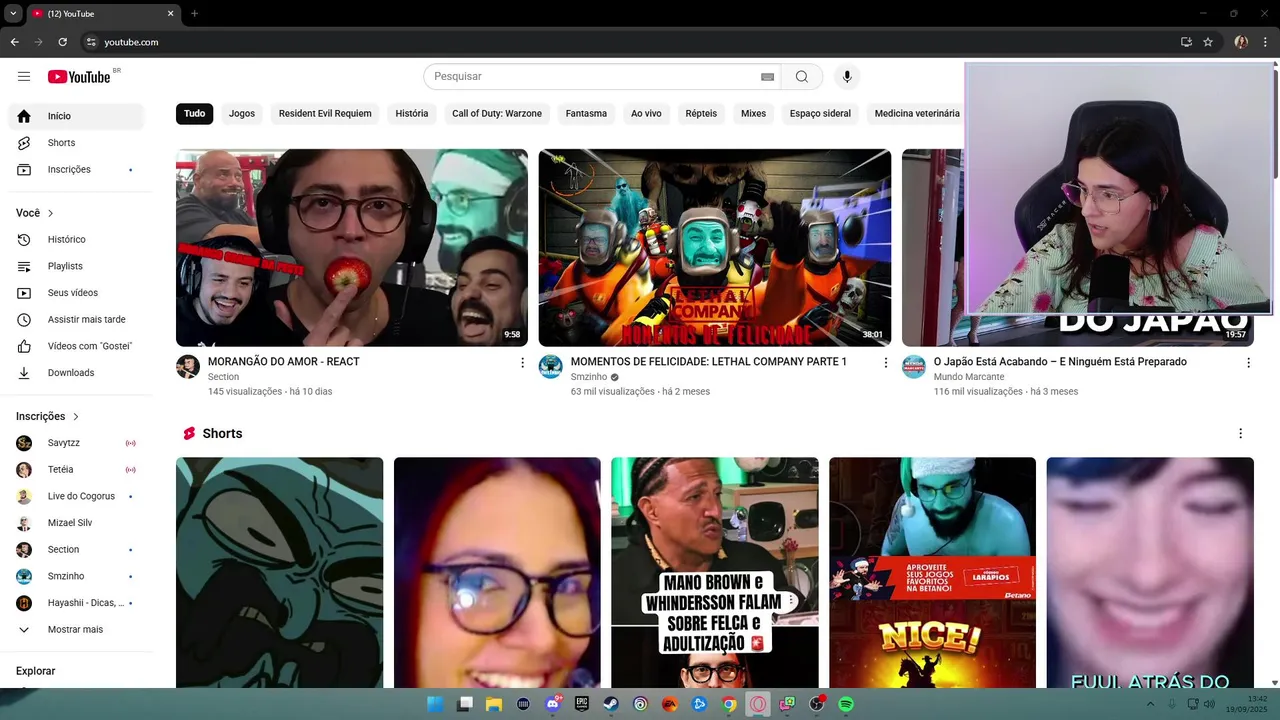Select the Ao vivo filter chip
The image size is (1280, 720).
646,114
